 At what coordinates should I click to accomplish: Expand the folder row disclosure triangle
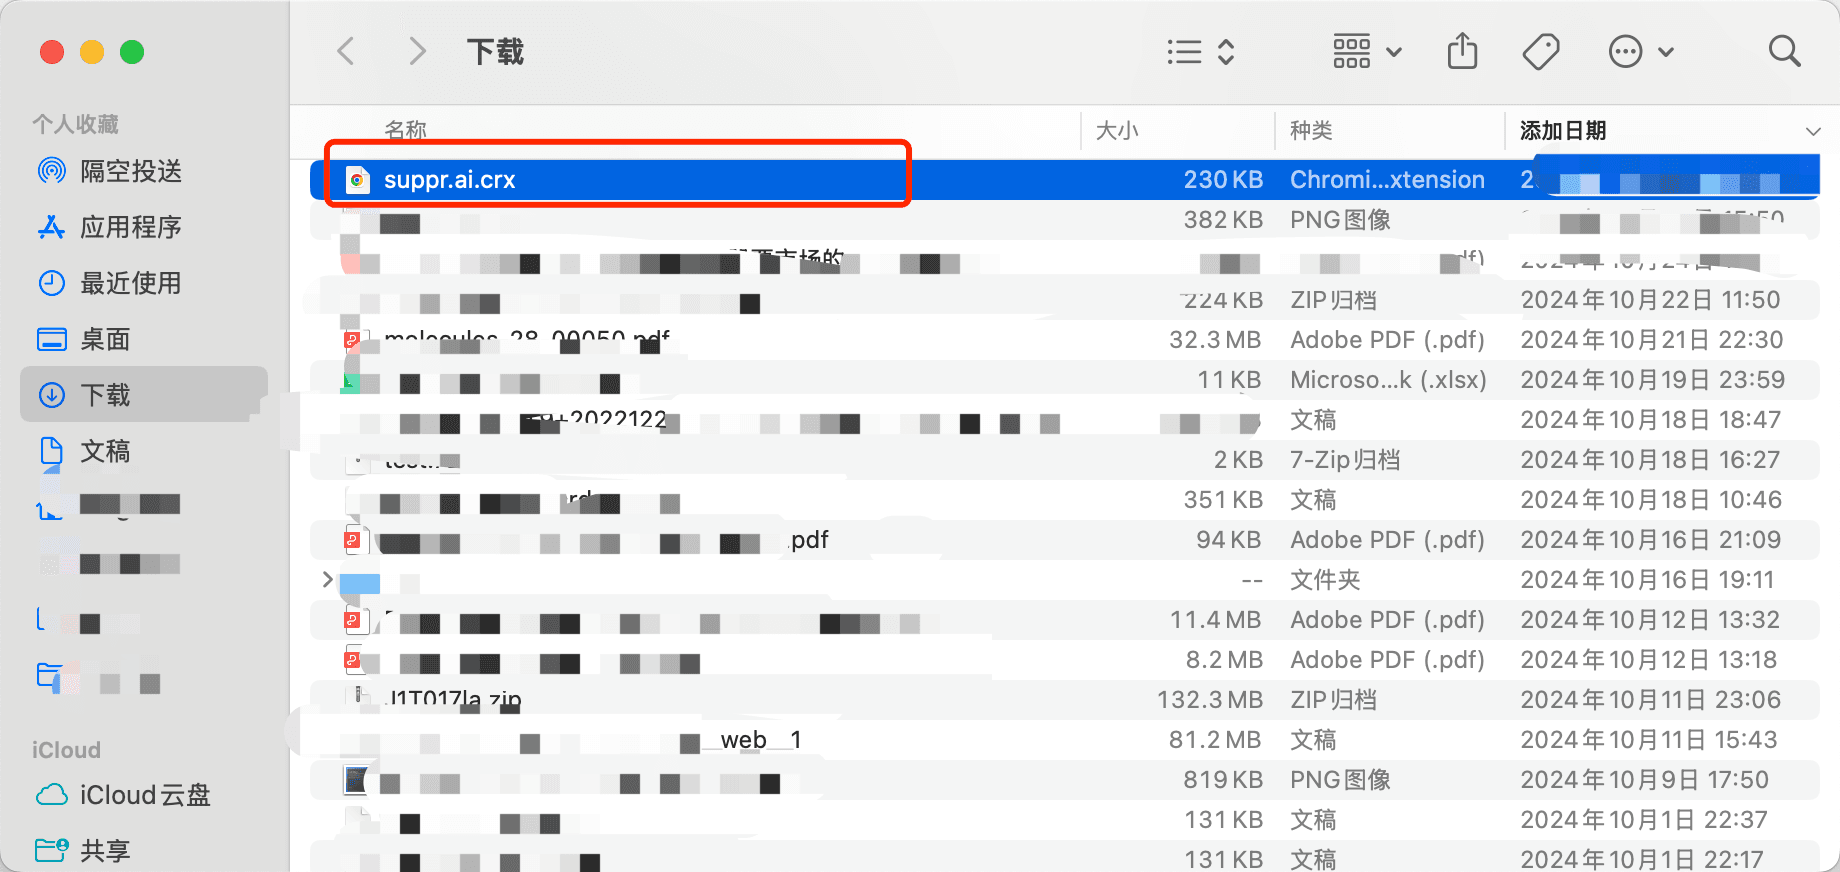pyautogui.click(x=327, y=579)
